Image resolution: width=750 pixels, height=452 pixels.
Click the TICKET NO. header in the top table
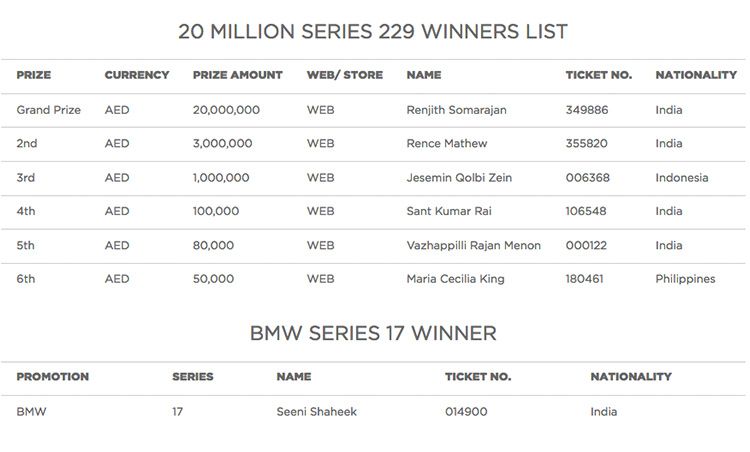598,75
